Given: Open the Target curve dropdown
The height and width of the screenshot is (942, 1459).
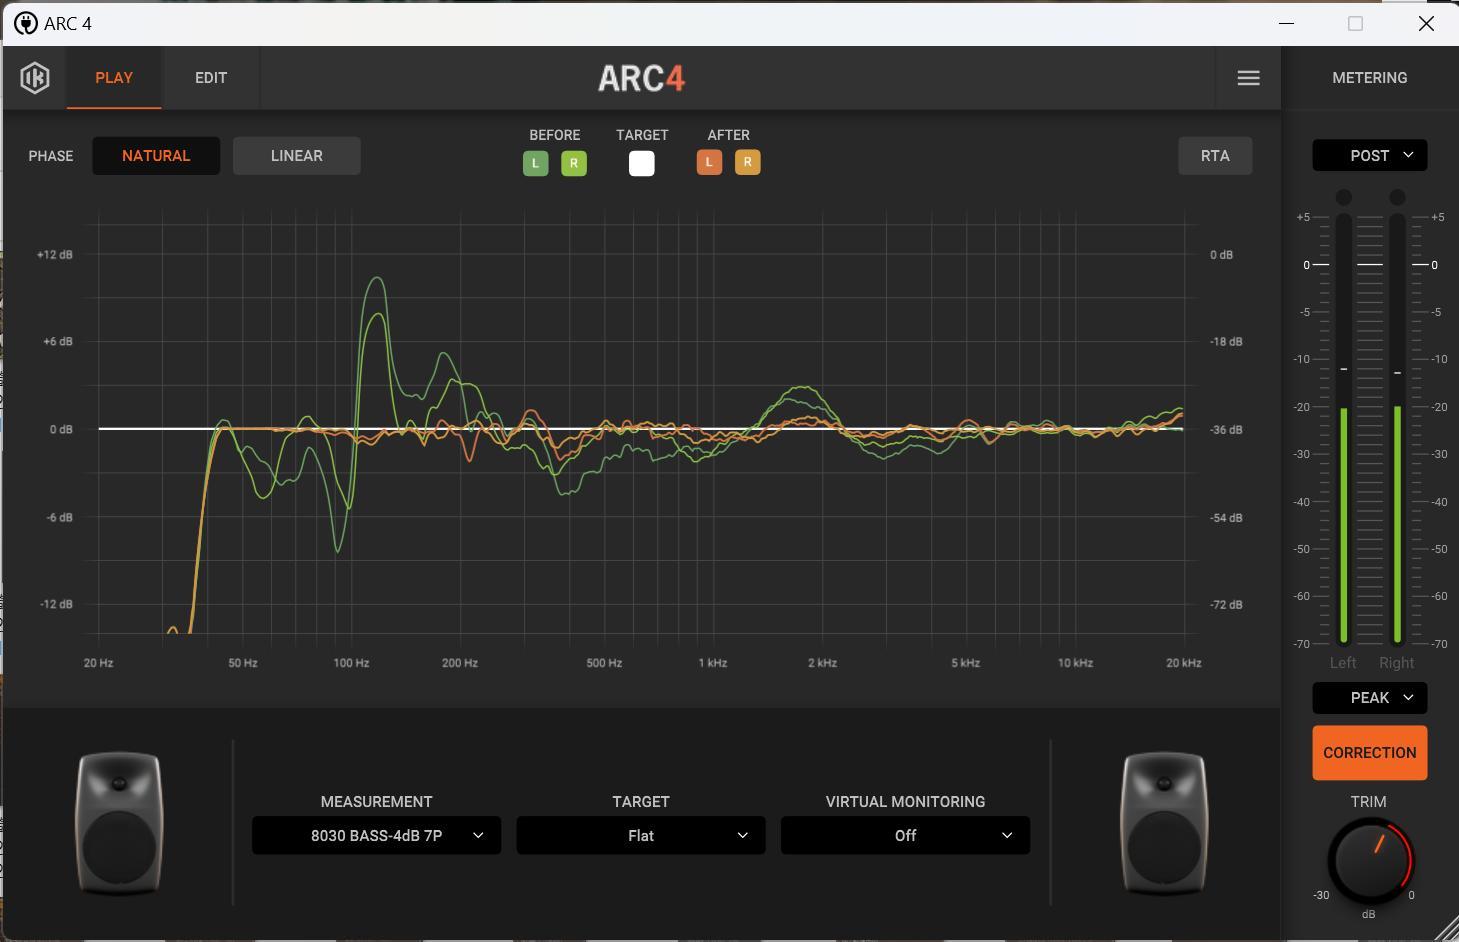Looking at the screenshot, I should [x=641, y=836].
